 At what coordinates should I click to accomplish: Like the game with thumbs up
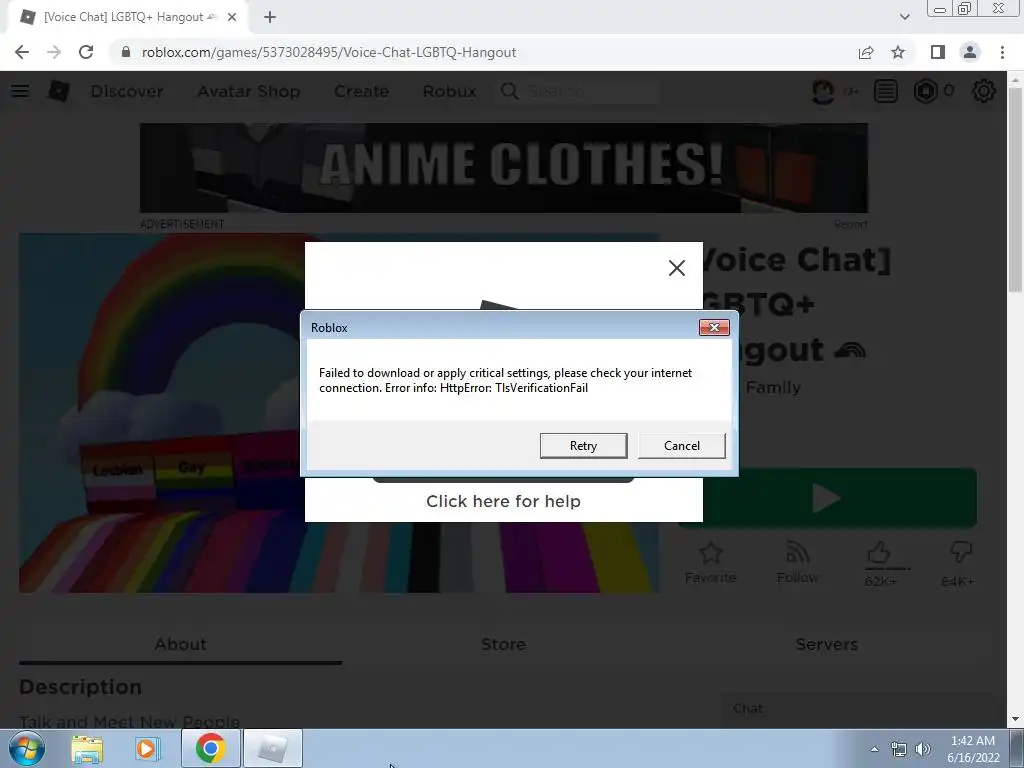point(879,554)
